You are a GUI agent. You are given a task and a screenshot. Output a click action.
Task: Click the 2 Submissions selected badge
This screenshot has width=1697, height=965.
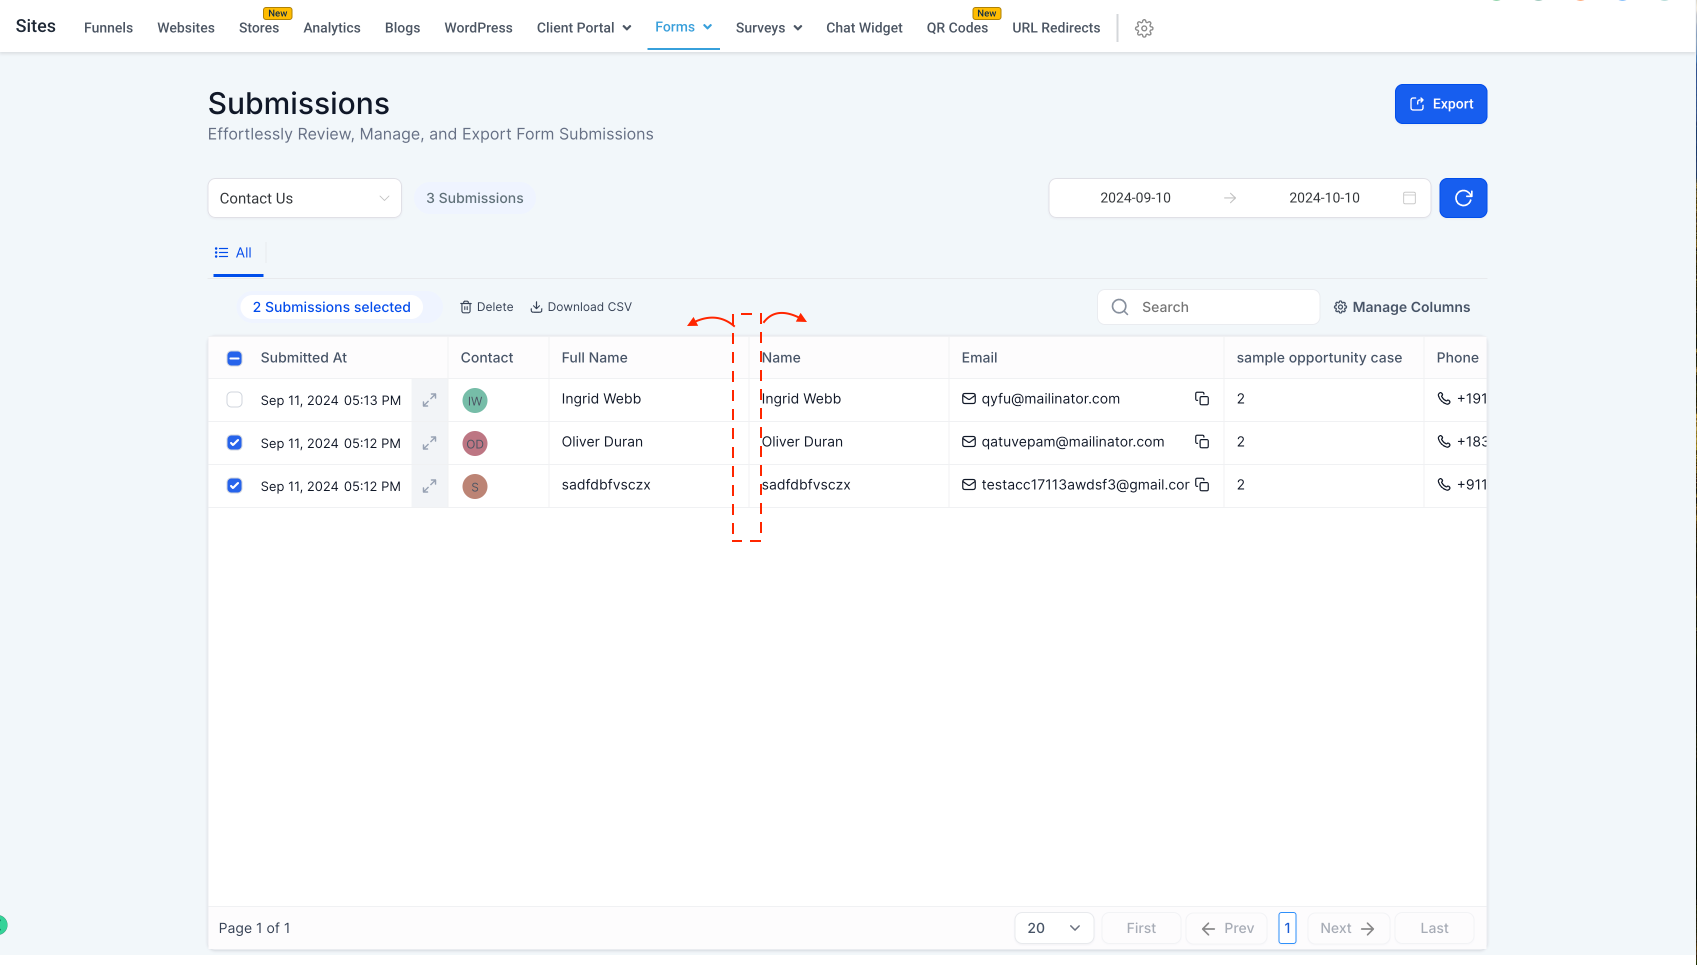(331, 307)
